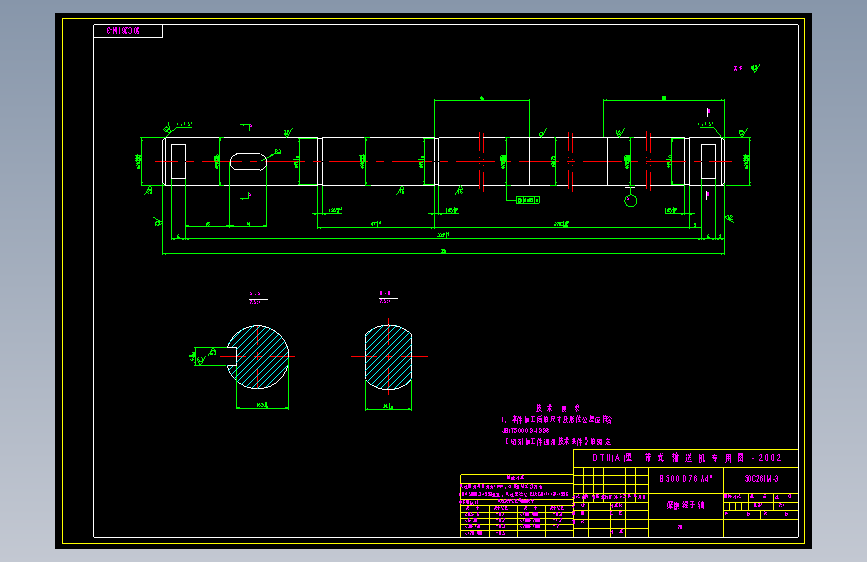Screen dimensions: 867x562
Task: Select the slotted keyway on the shaft
Action: (x=248, y=162)
